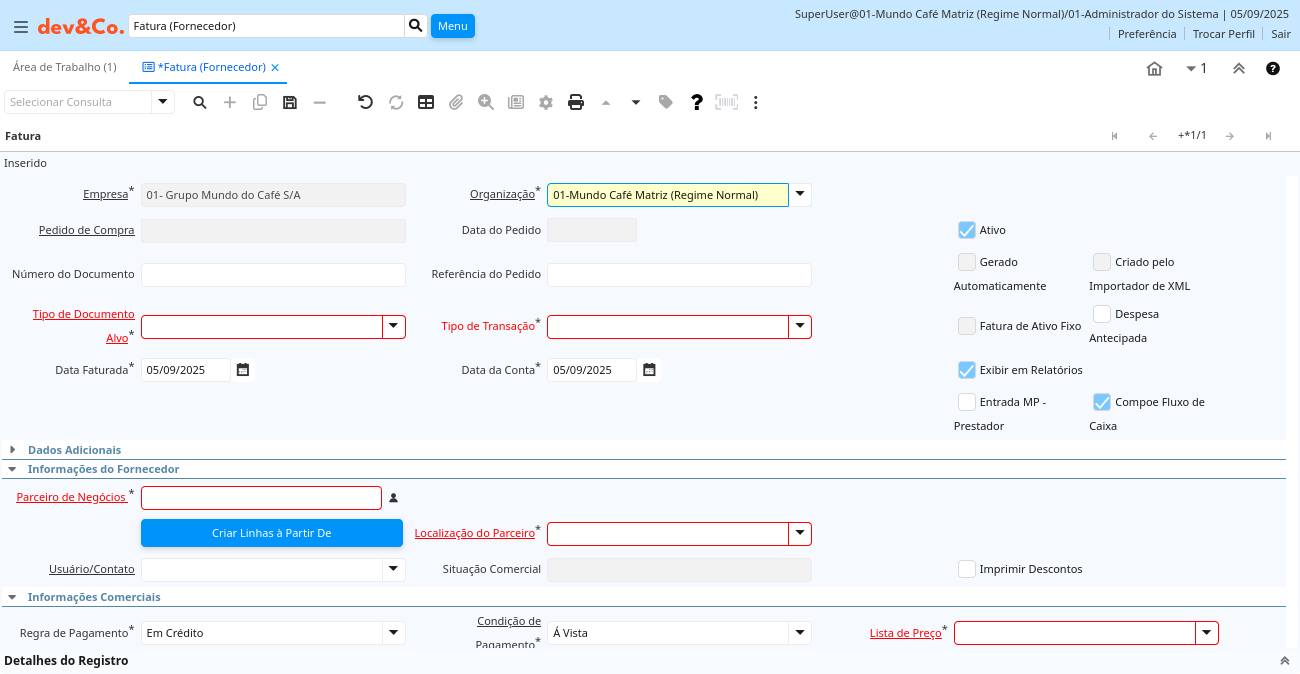The height and width of the screenshot is (674, 1300).
Task: Open calendar picker for Data Faturada
Action: (x=242, y=370)
